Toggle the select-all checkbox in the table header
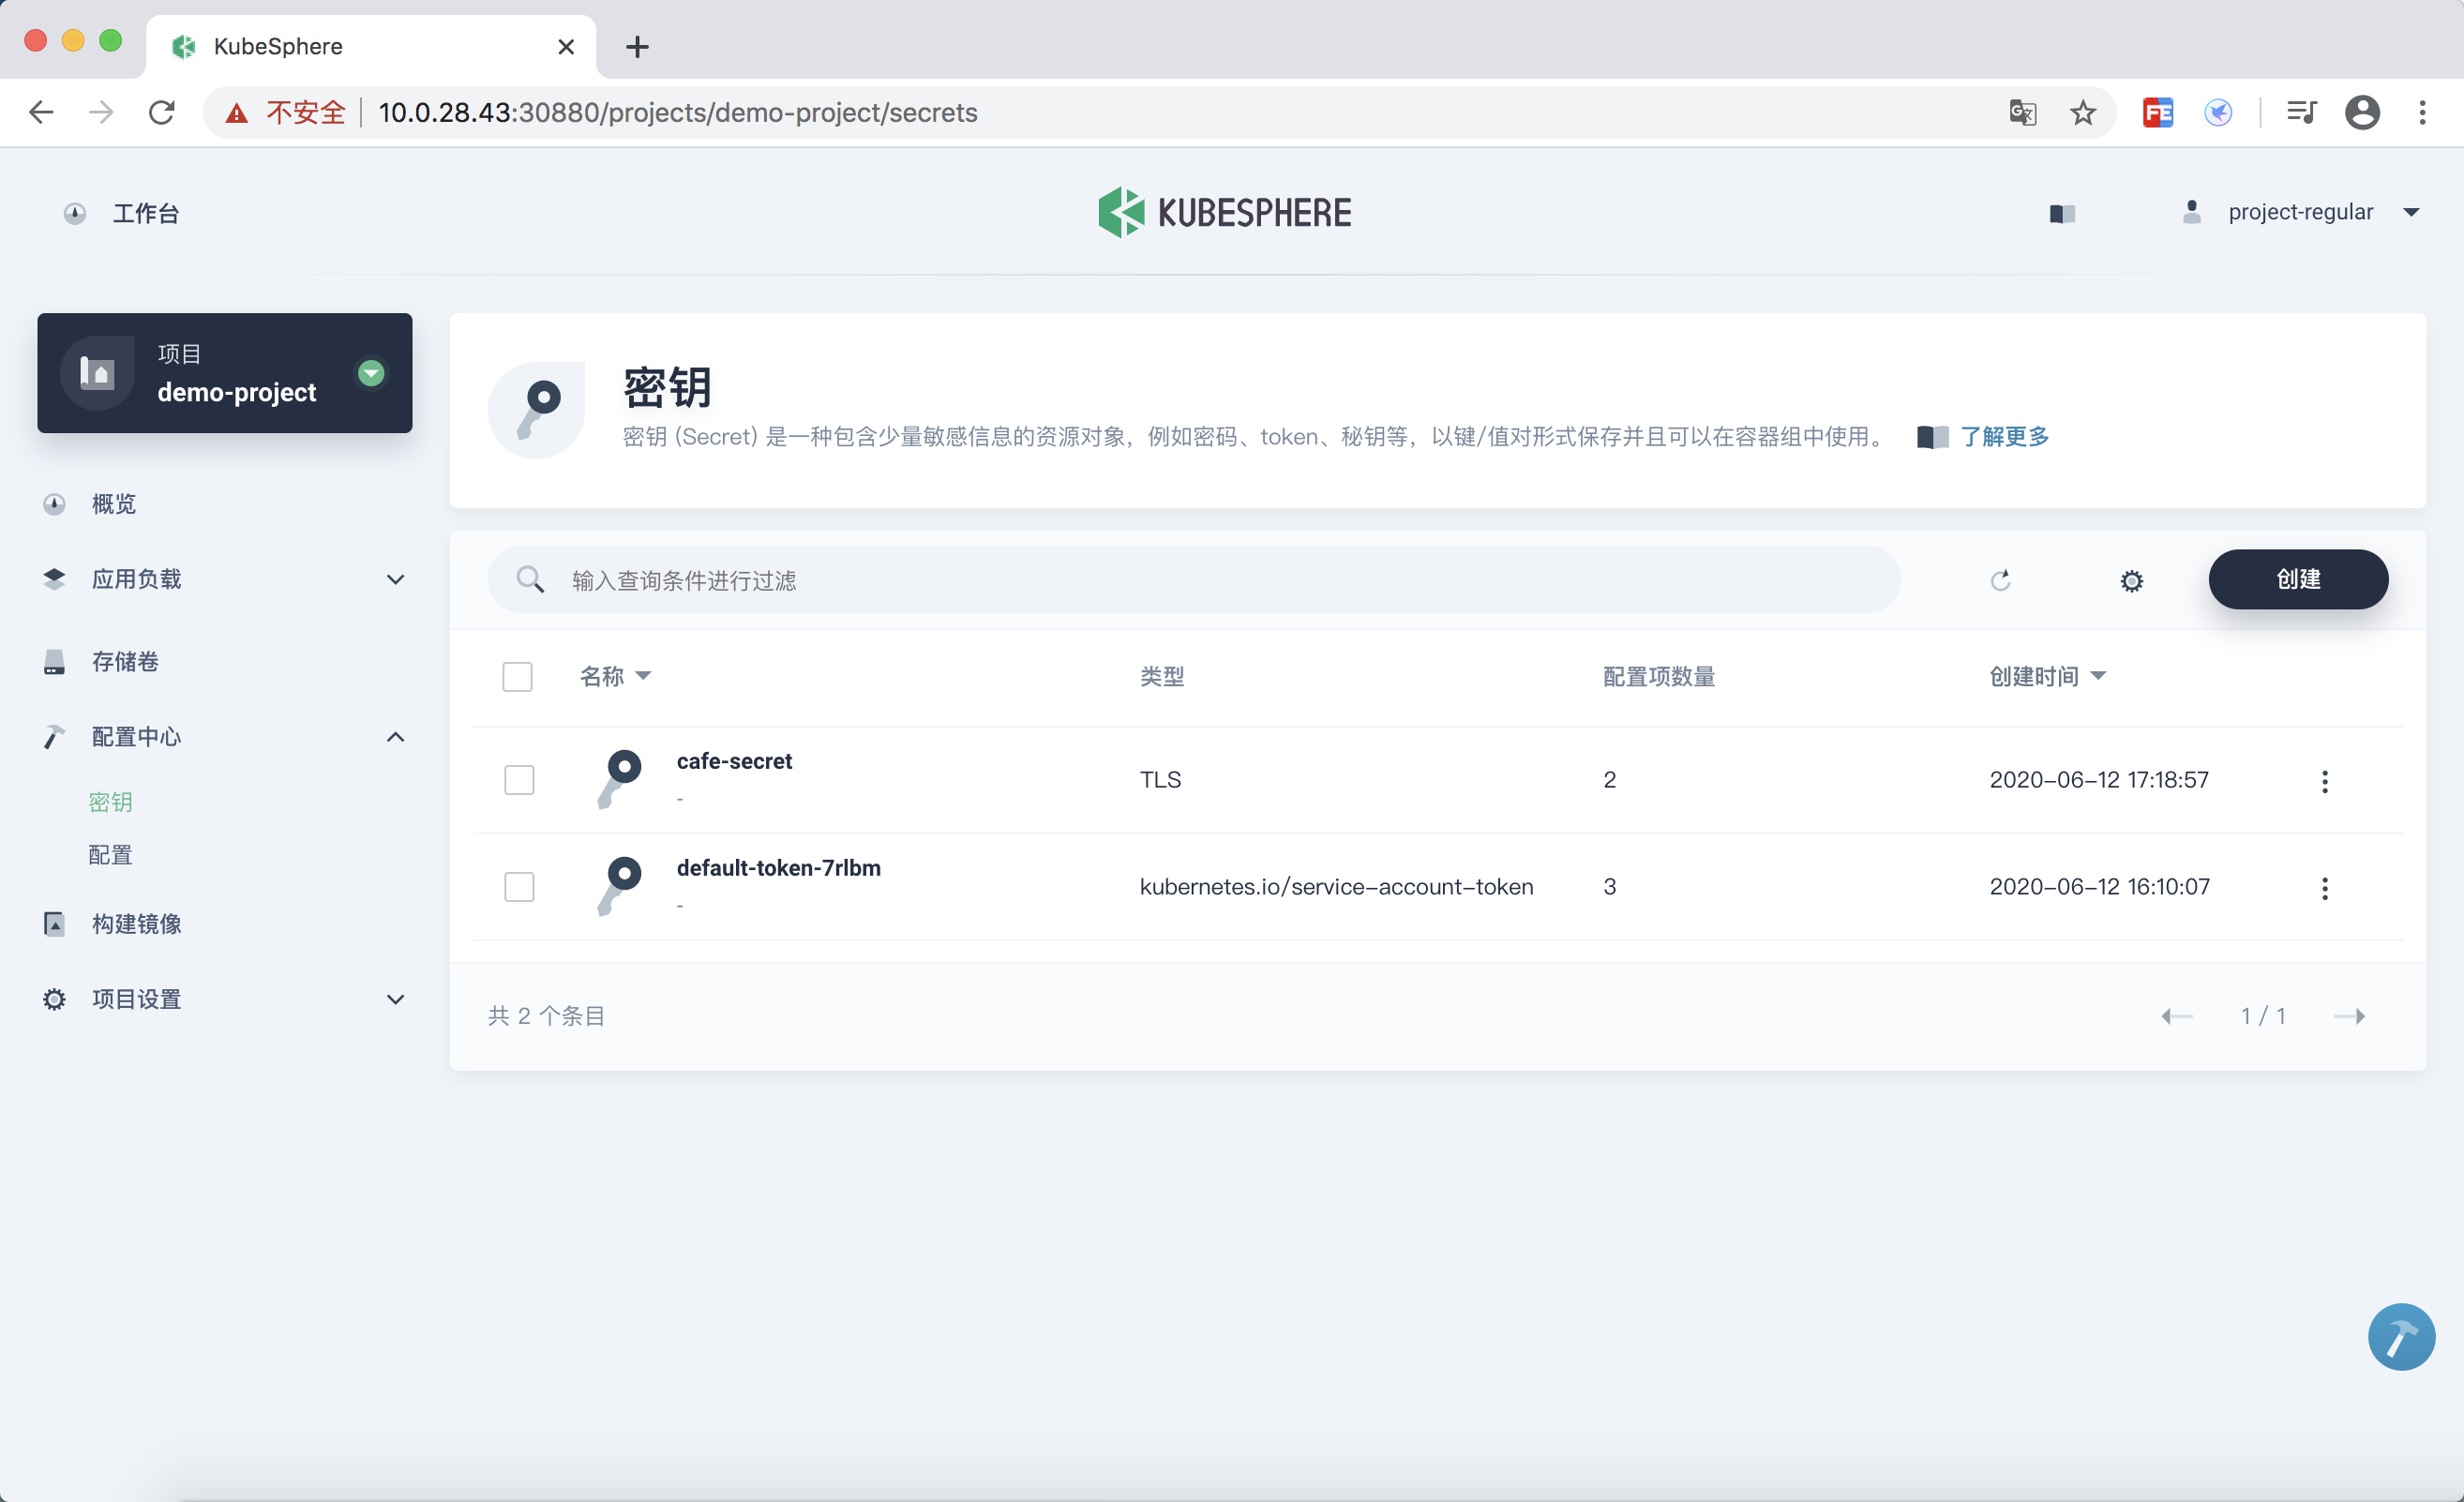This screenshot has width=2464, height=1502. [x=517, y=677]
